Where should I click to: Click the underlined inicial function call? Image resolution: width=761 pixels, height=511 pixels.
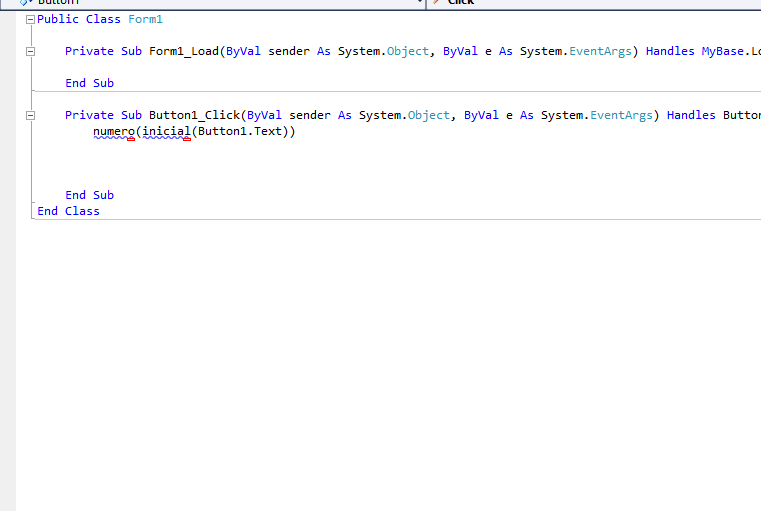point(165,131)
